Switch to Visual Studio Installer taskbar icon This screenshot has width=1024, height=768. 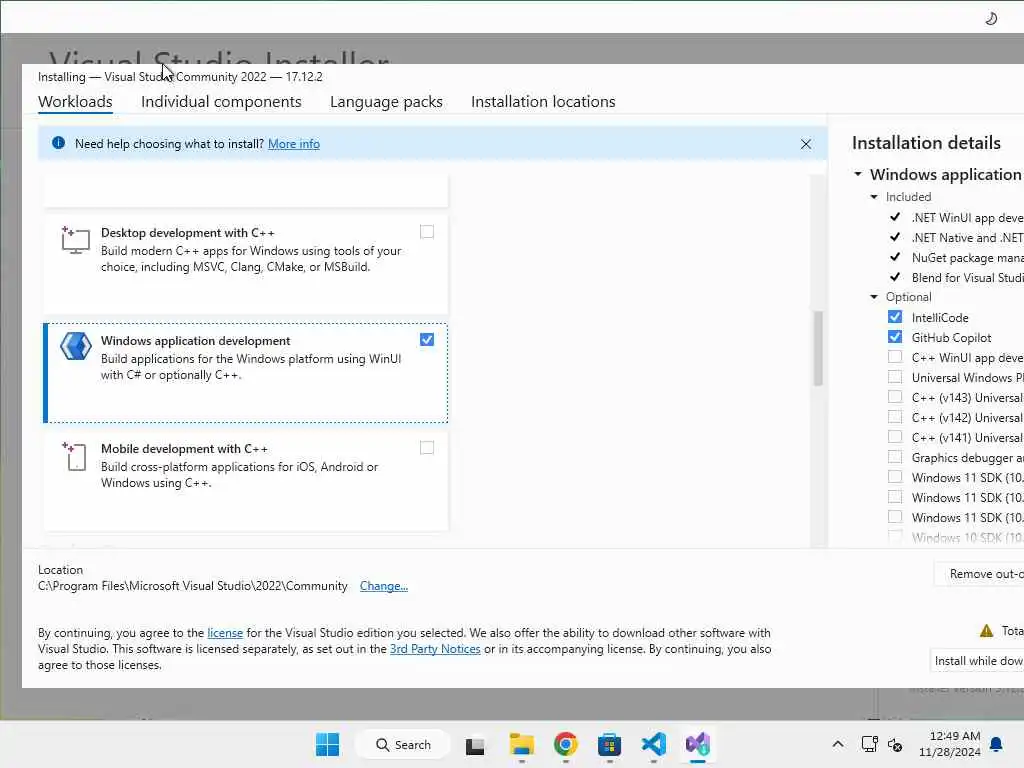(x=697, y=744)
